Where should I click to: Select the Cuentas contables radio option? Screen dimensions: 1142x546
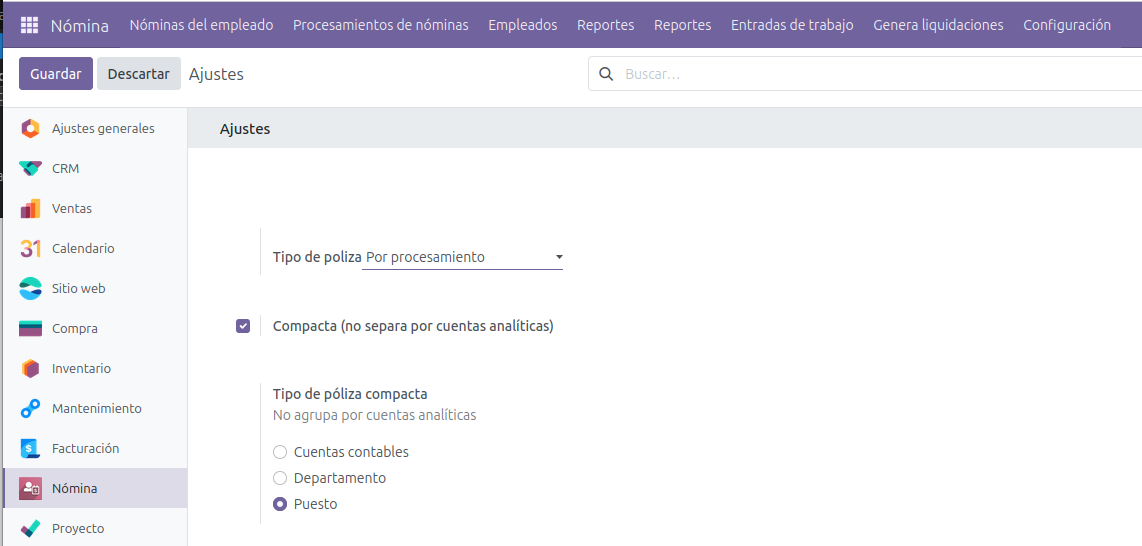[x=280, y=452]
